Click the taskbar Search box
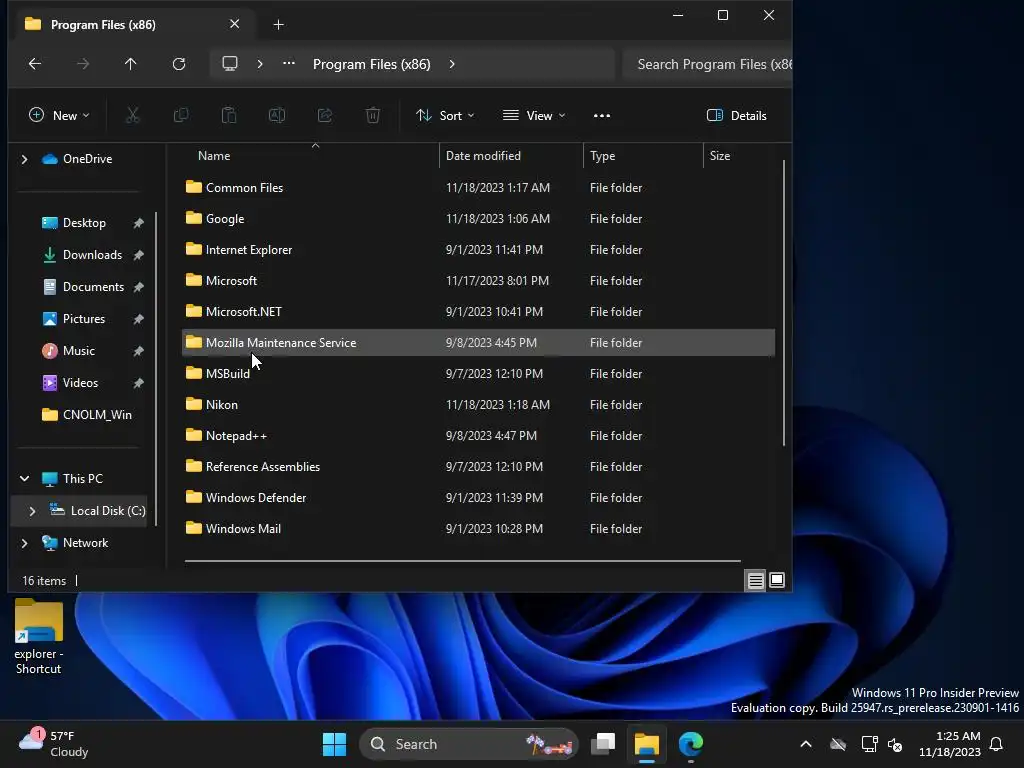Screen dimensions: 1024x768 469,744
